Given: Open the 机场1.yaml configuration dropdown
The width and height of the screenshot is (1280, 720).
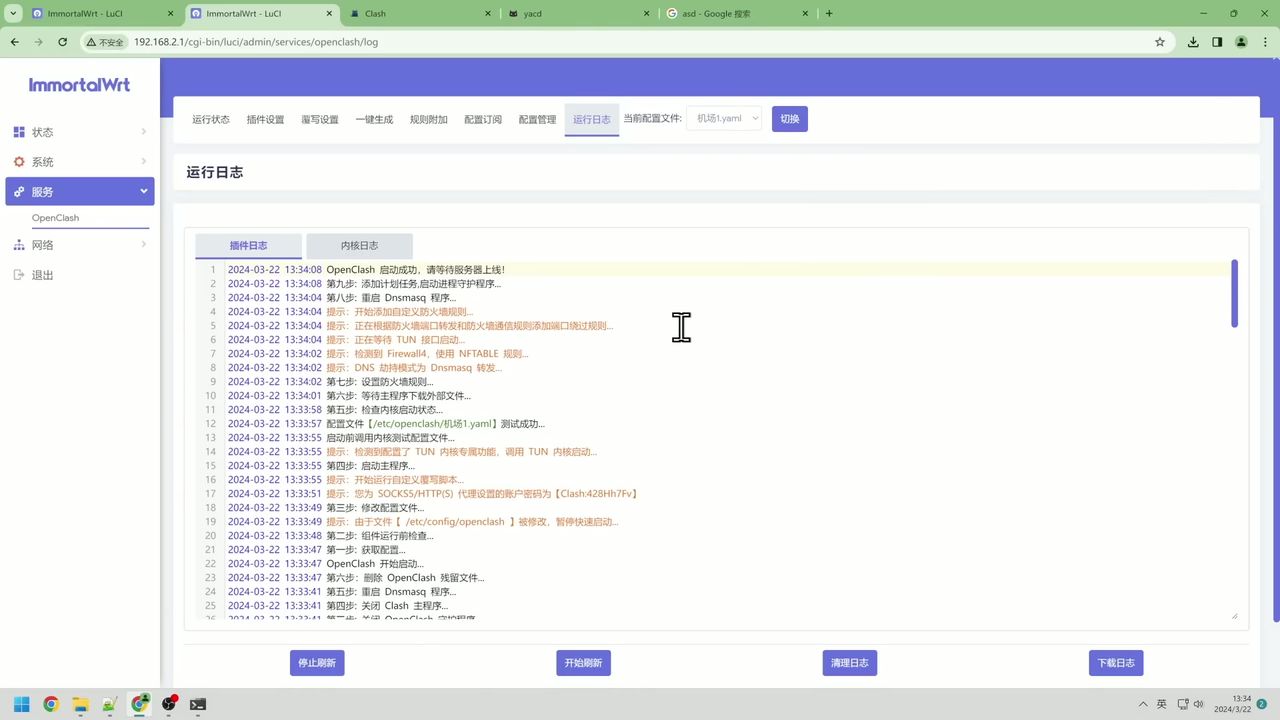Looking at the screenshot, I should [725, 118].
